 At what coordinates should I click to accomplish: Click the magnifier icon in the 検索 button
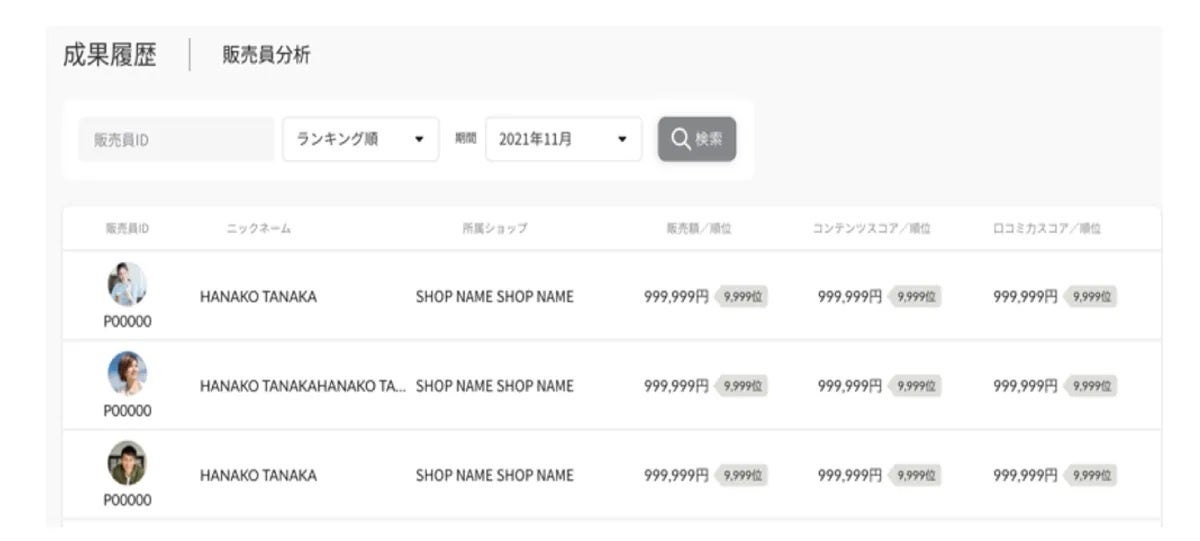(680, 139)
